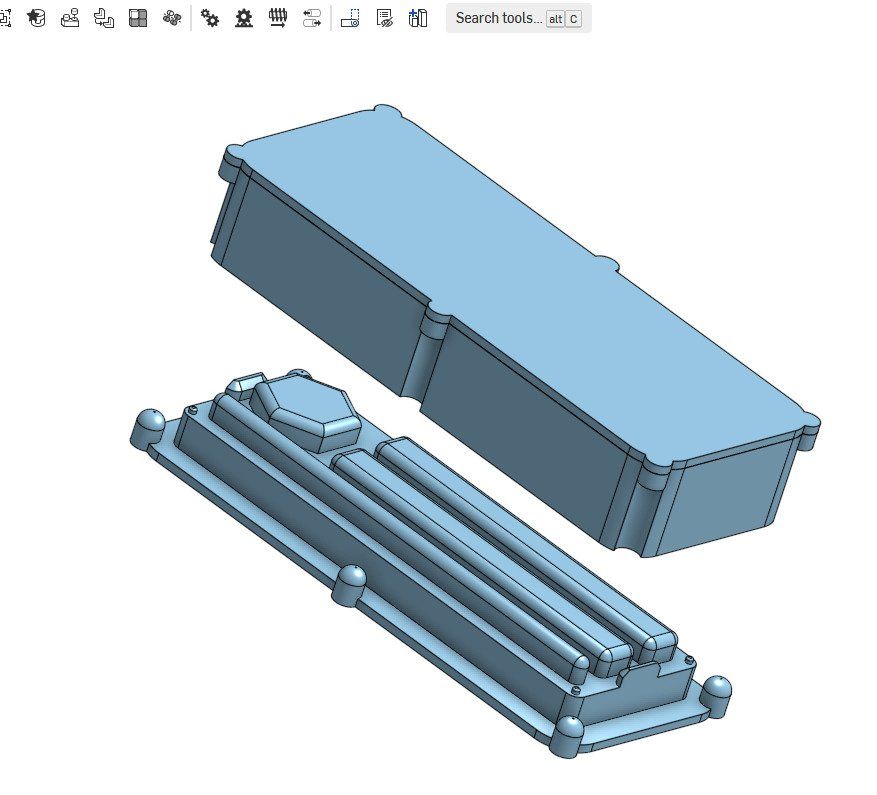
Task: Open the Exploded view tool
Action: coord(350,16)
